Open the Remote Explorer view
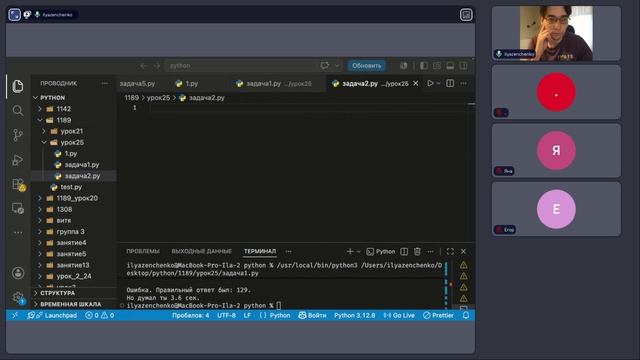Image resolution: width=640 pixels, height=360 pixels. coord(18,209)
